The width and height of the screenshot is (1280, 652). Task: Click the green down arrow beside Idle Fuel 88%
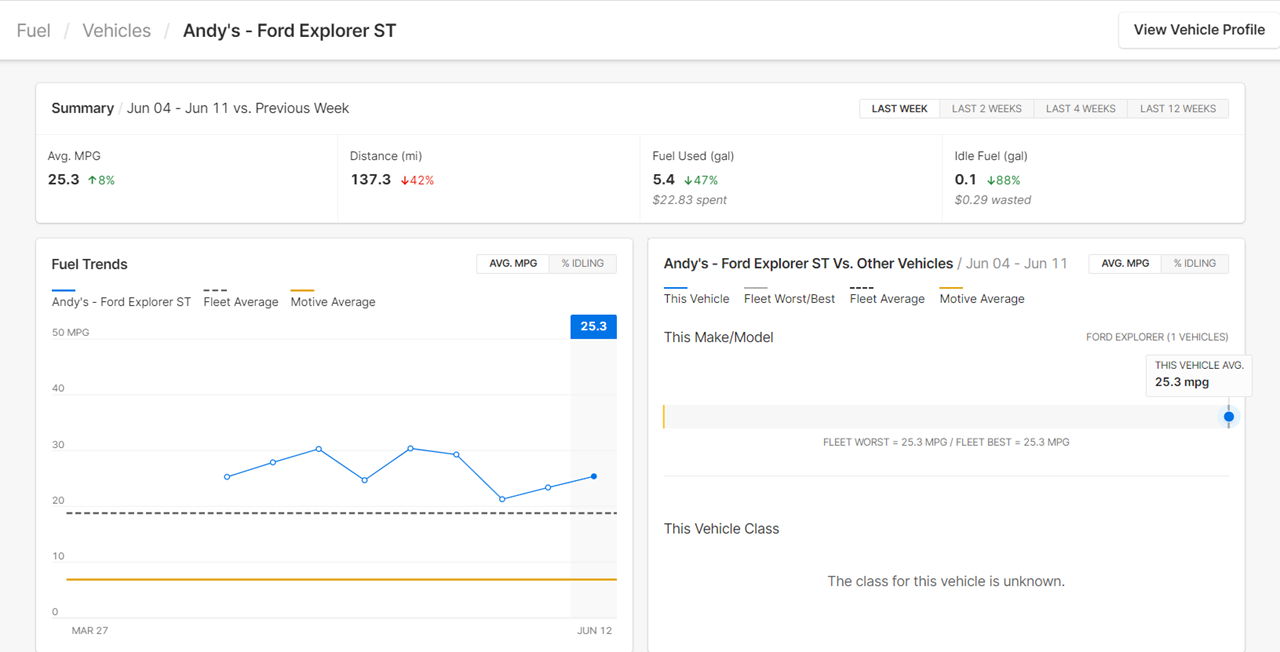point(990,181)
